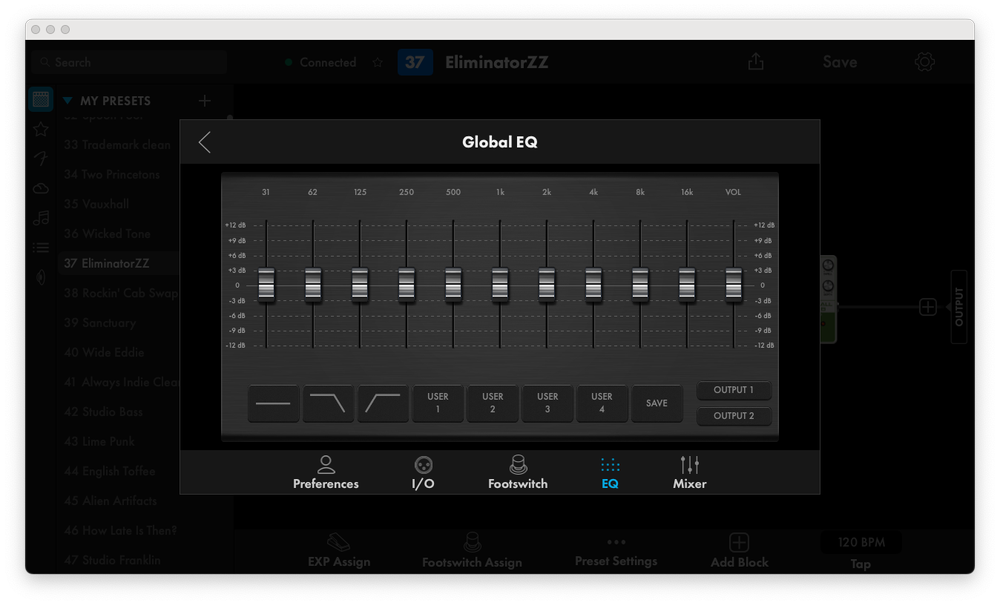Switch to the Mixer tab

click(689, 472)
